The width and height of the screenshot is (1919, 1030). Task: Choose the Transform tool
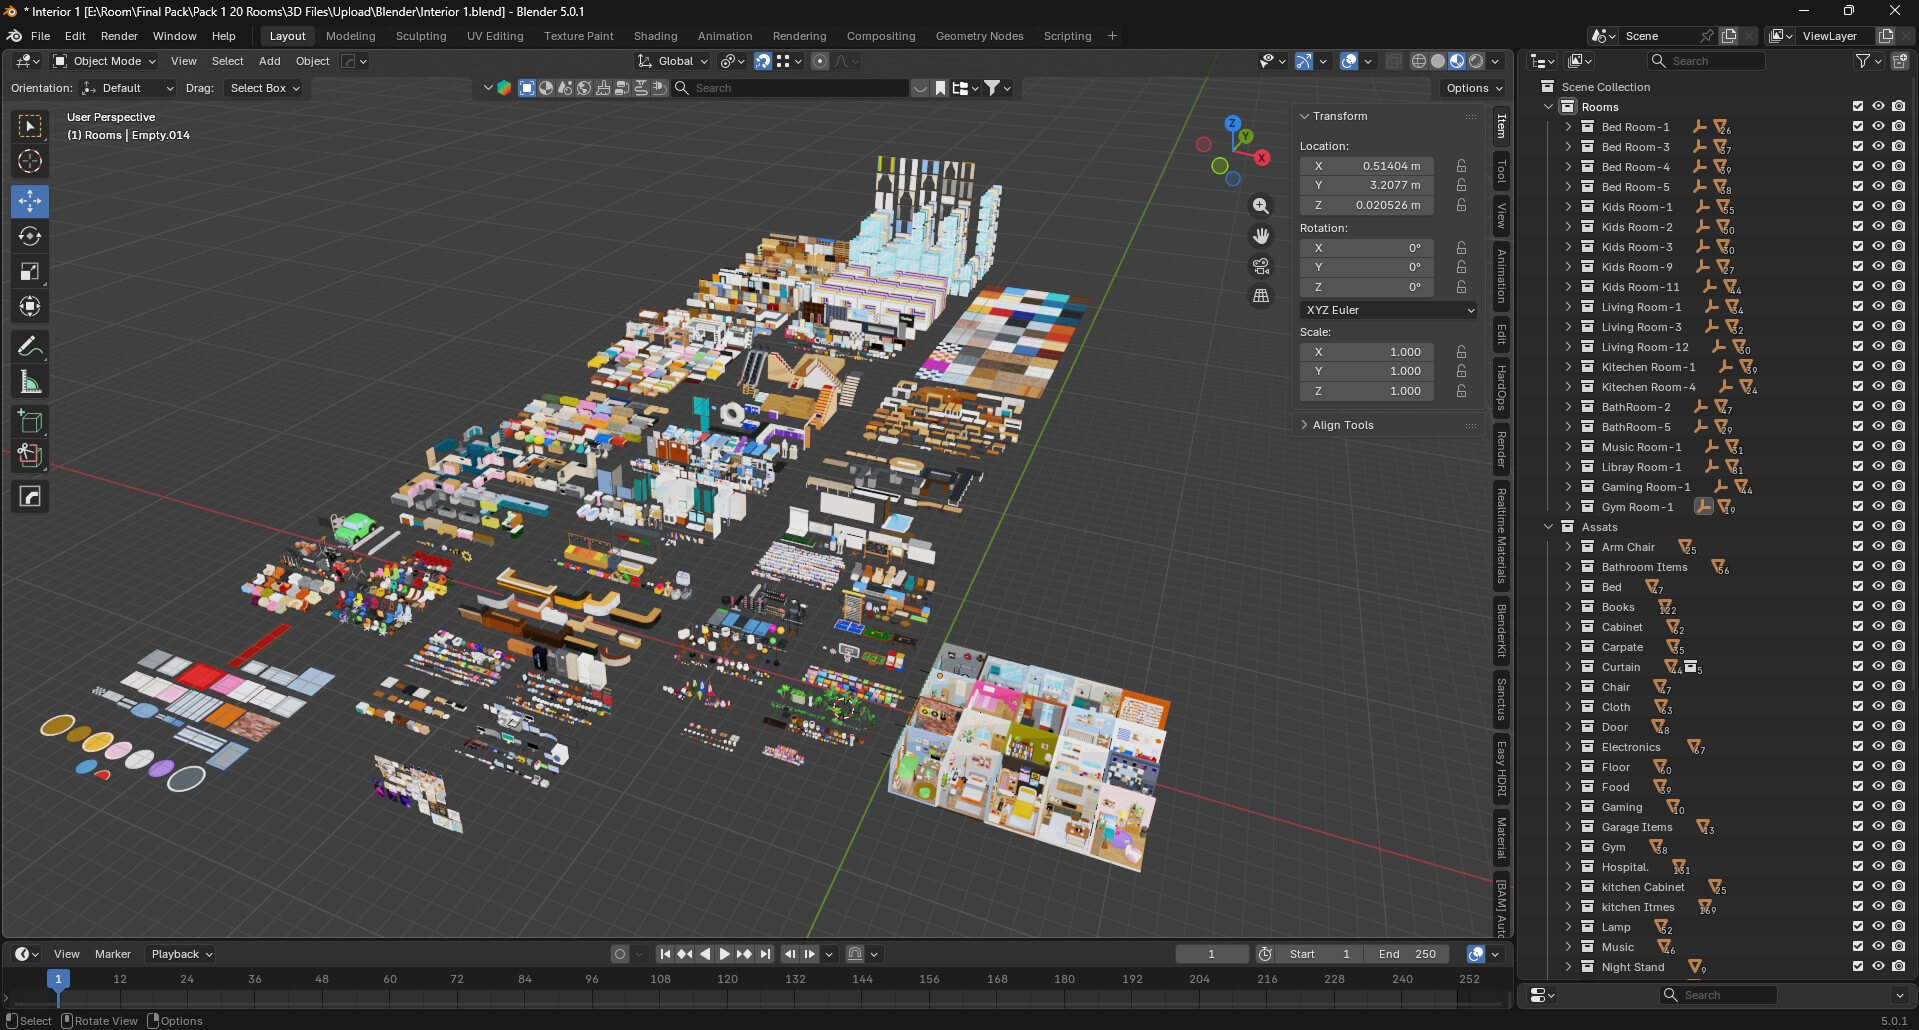(30, 307)
